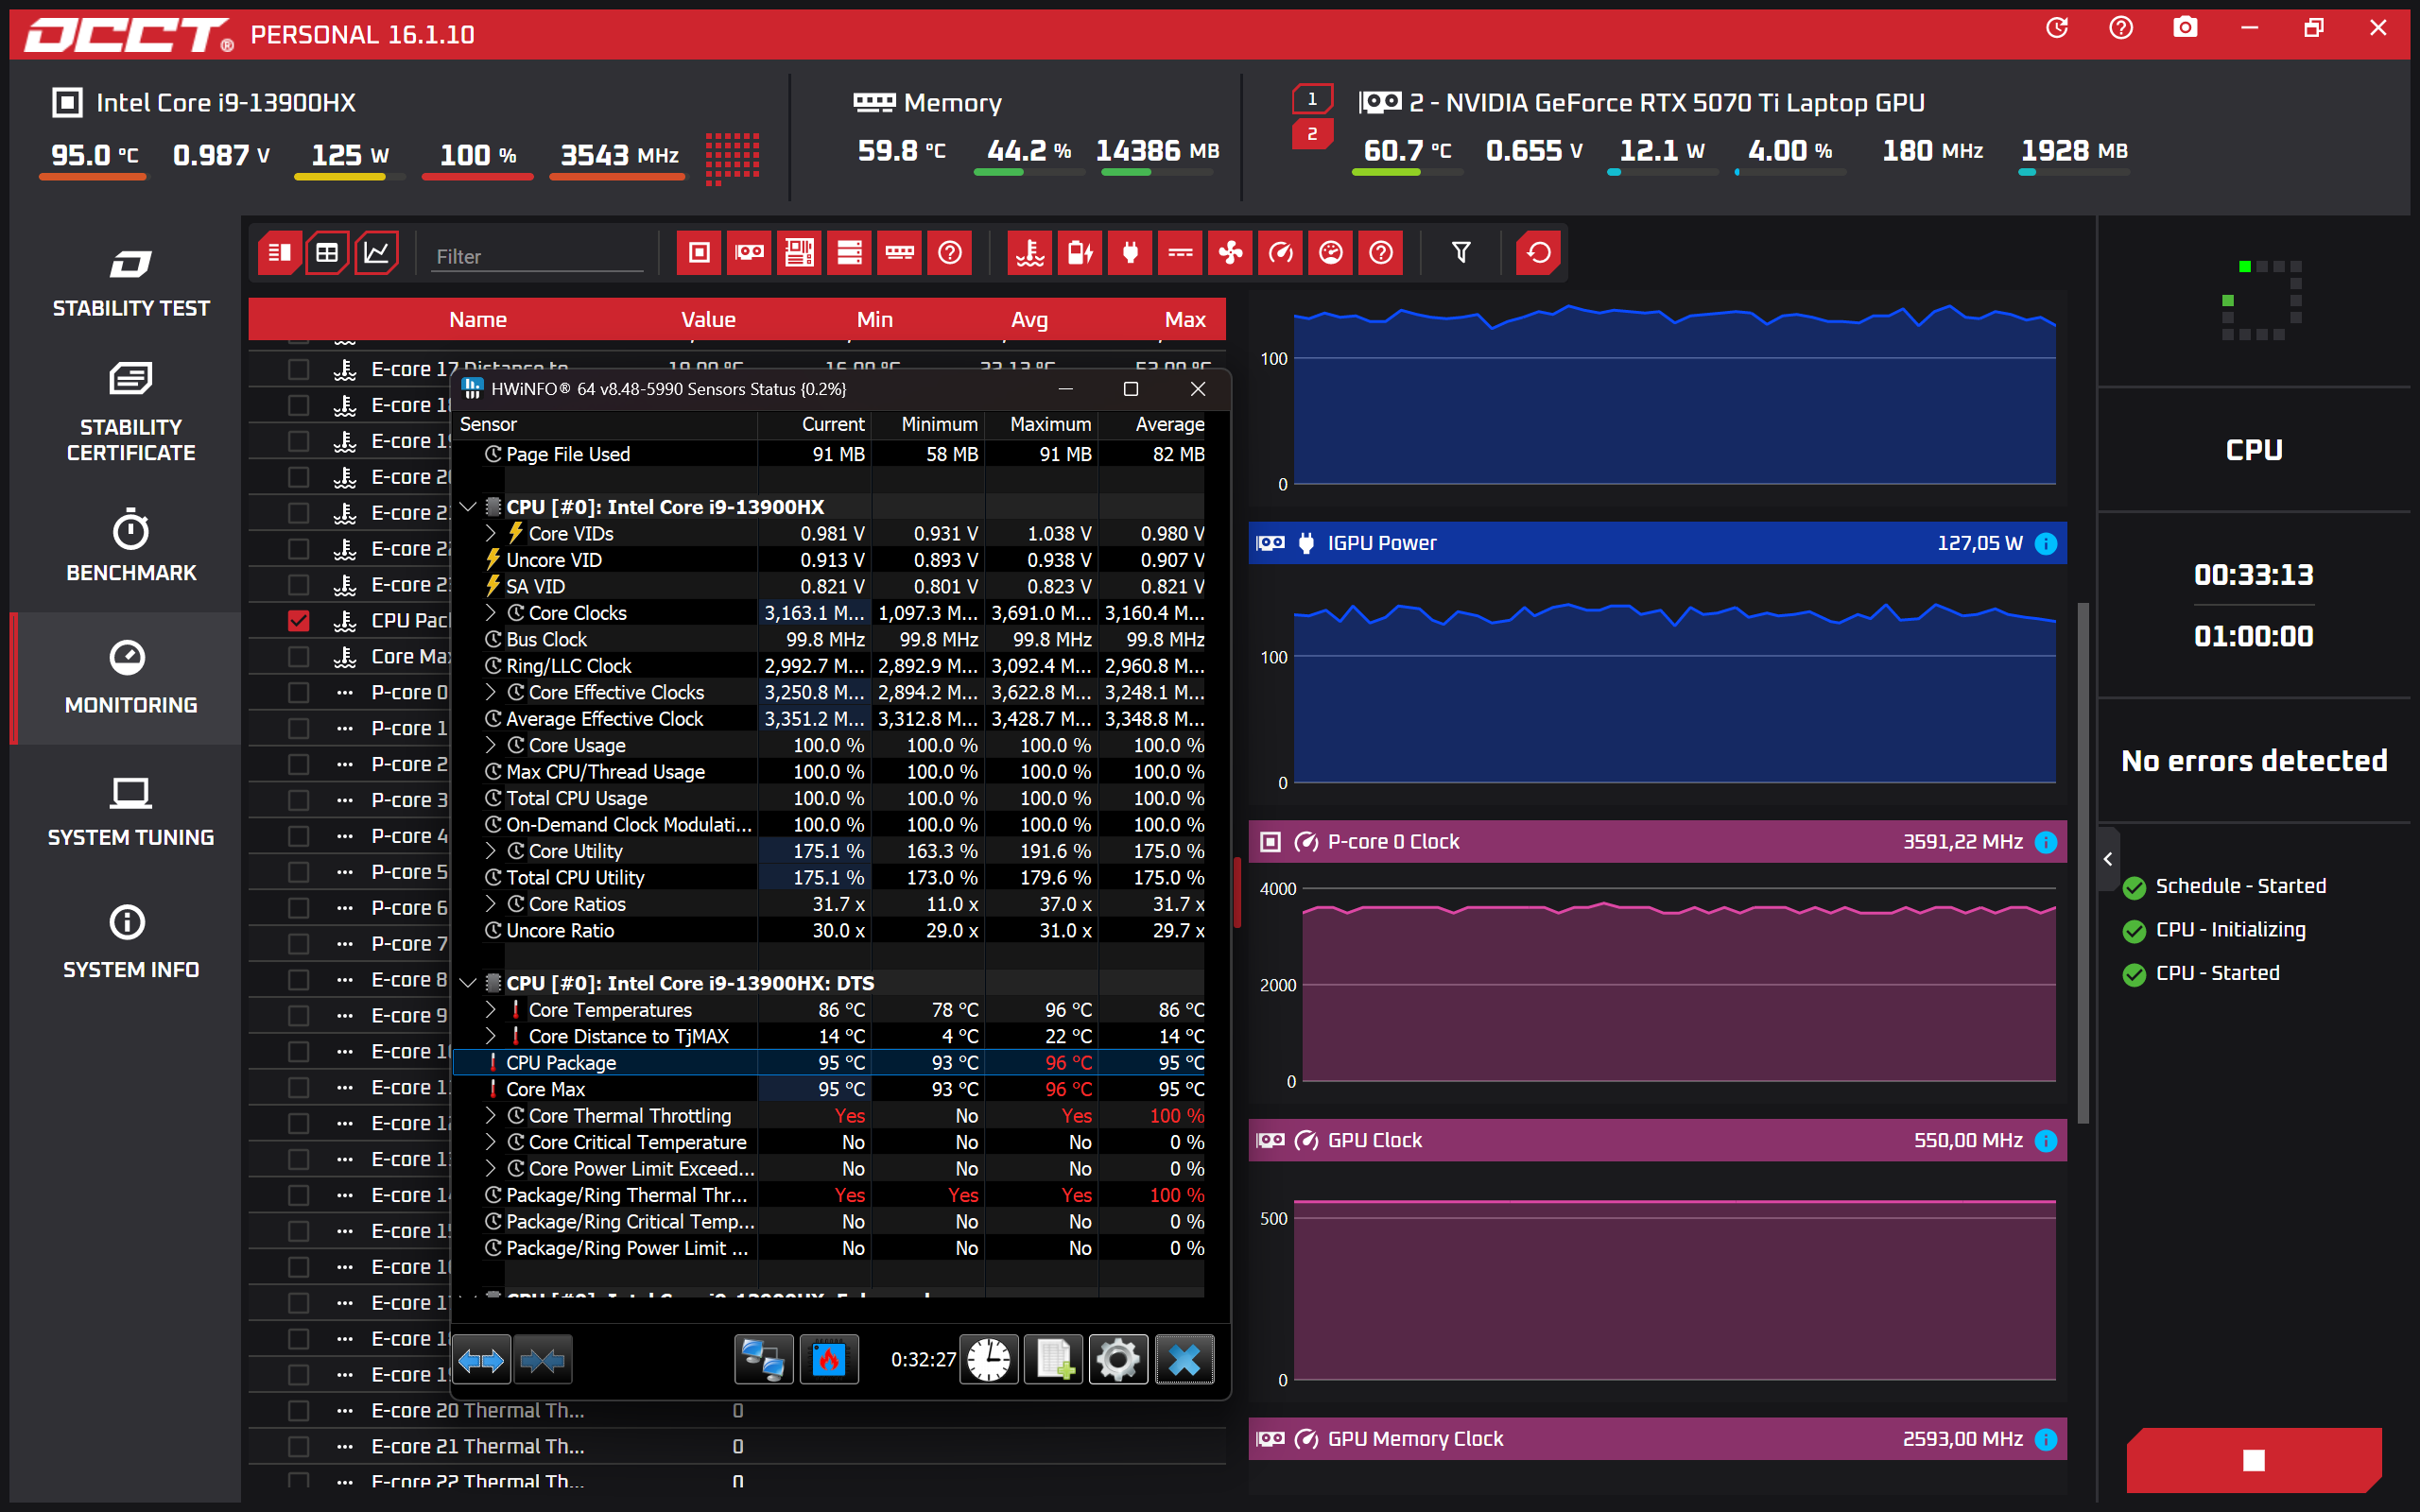The width and height of the screenshot is (2420, 1512).
Task: Open the Benchmark section in sidebar
Action: click(131, 547)
